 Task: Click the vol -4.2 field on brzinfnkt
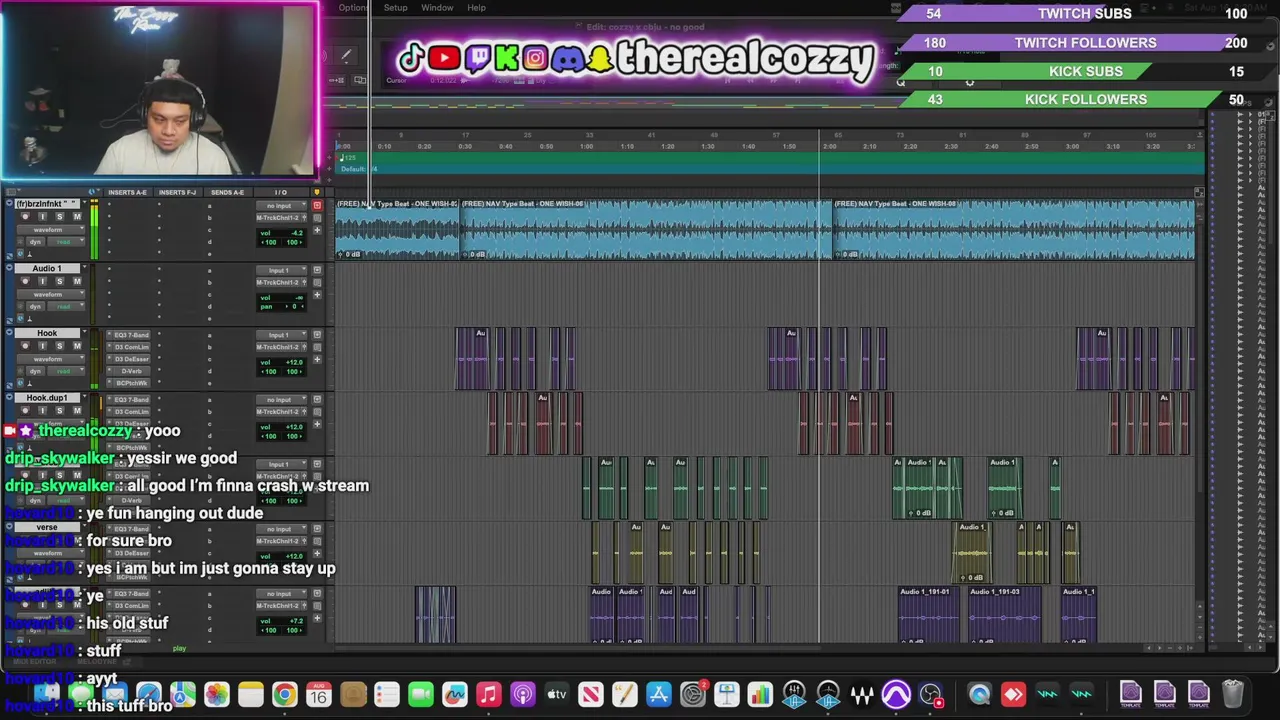[x=282, y=232]
